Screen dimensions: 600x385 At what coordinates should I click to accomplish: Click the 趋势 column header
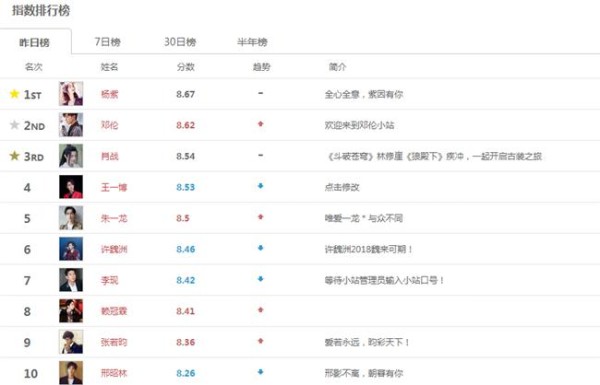coord(261,67)
